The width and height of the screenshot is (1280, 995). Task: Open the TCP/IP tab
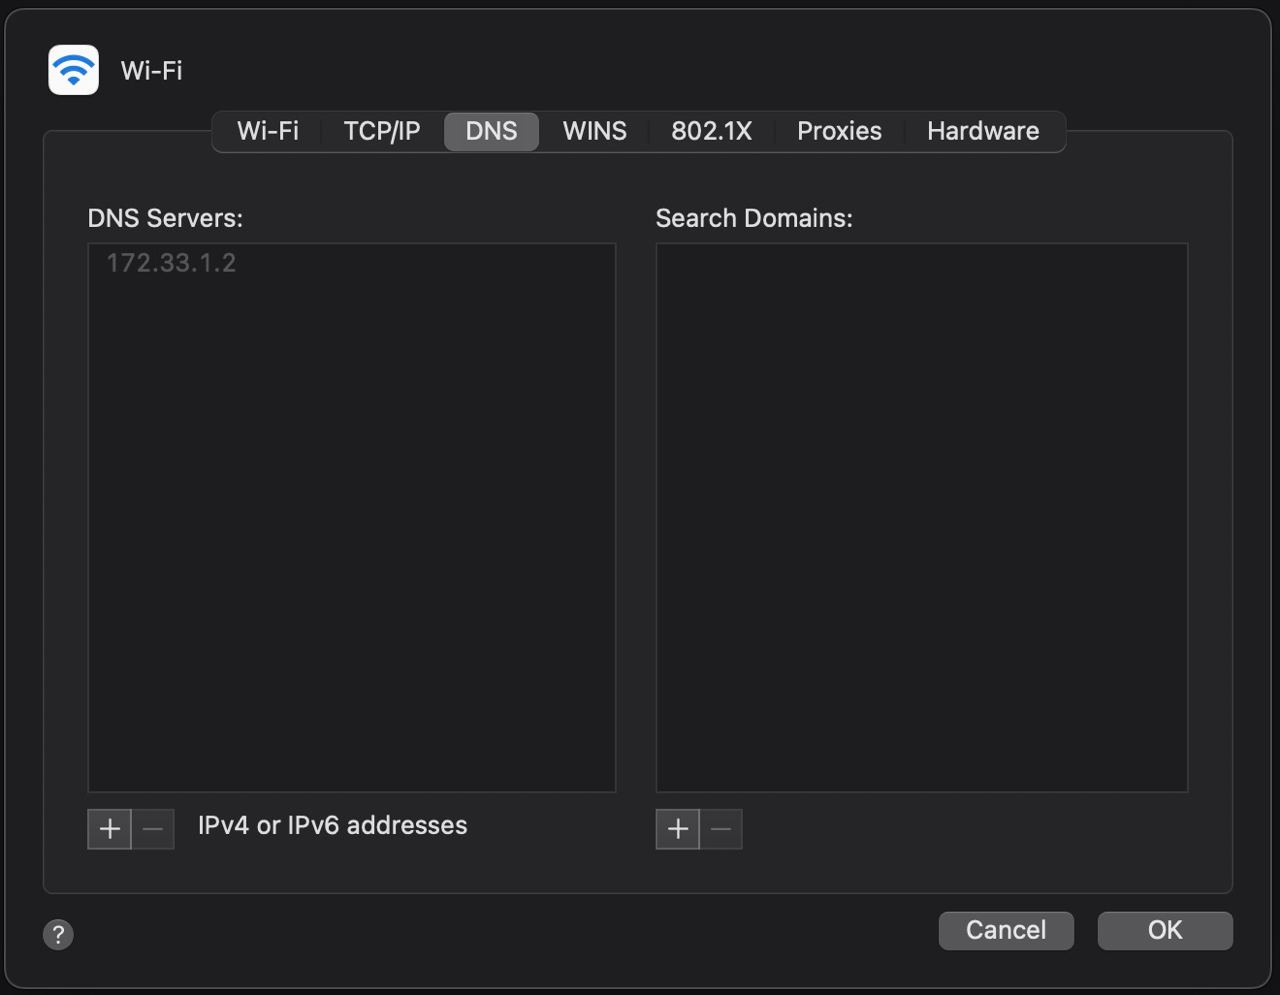(381, 131)
